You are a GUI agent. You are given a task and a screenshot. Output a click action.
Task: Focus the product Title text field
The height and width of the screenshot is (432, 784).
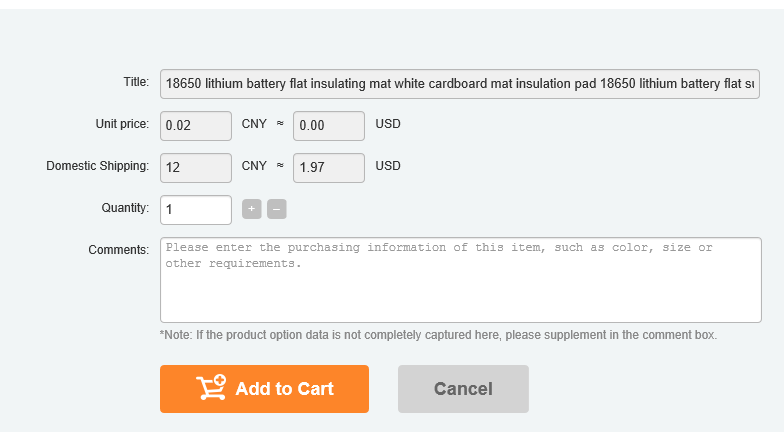[x=460, y=83]
